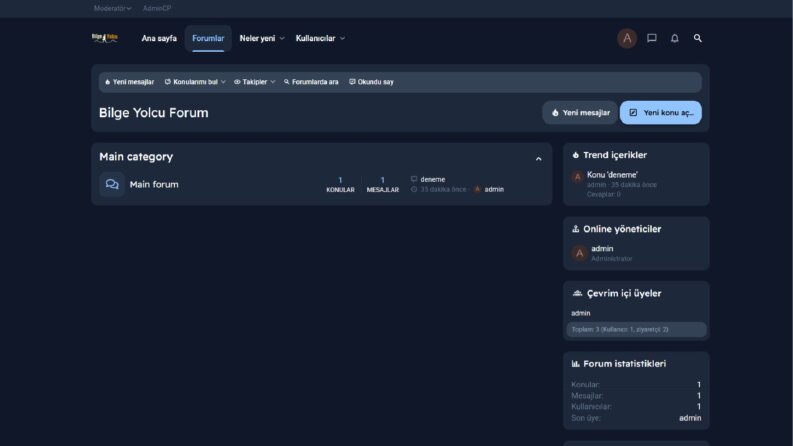Click the Çevrim içi üyeler heading

[x=624, y=293]
